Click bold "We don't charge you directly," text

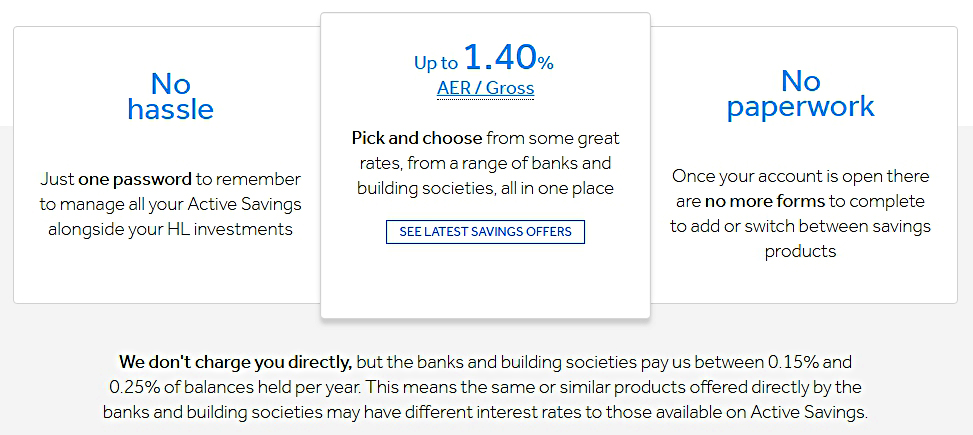[236, 362]
